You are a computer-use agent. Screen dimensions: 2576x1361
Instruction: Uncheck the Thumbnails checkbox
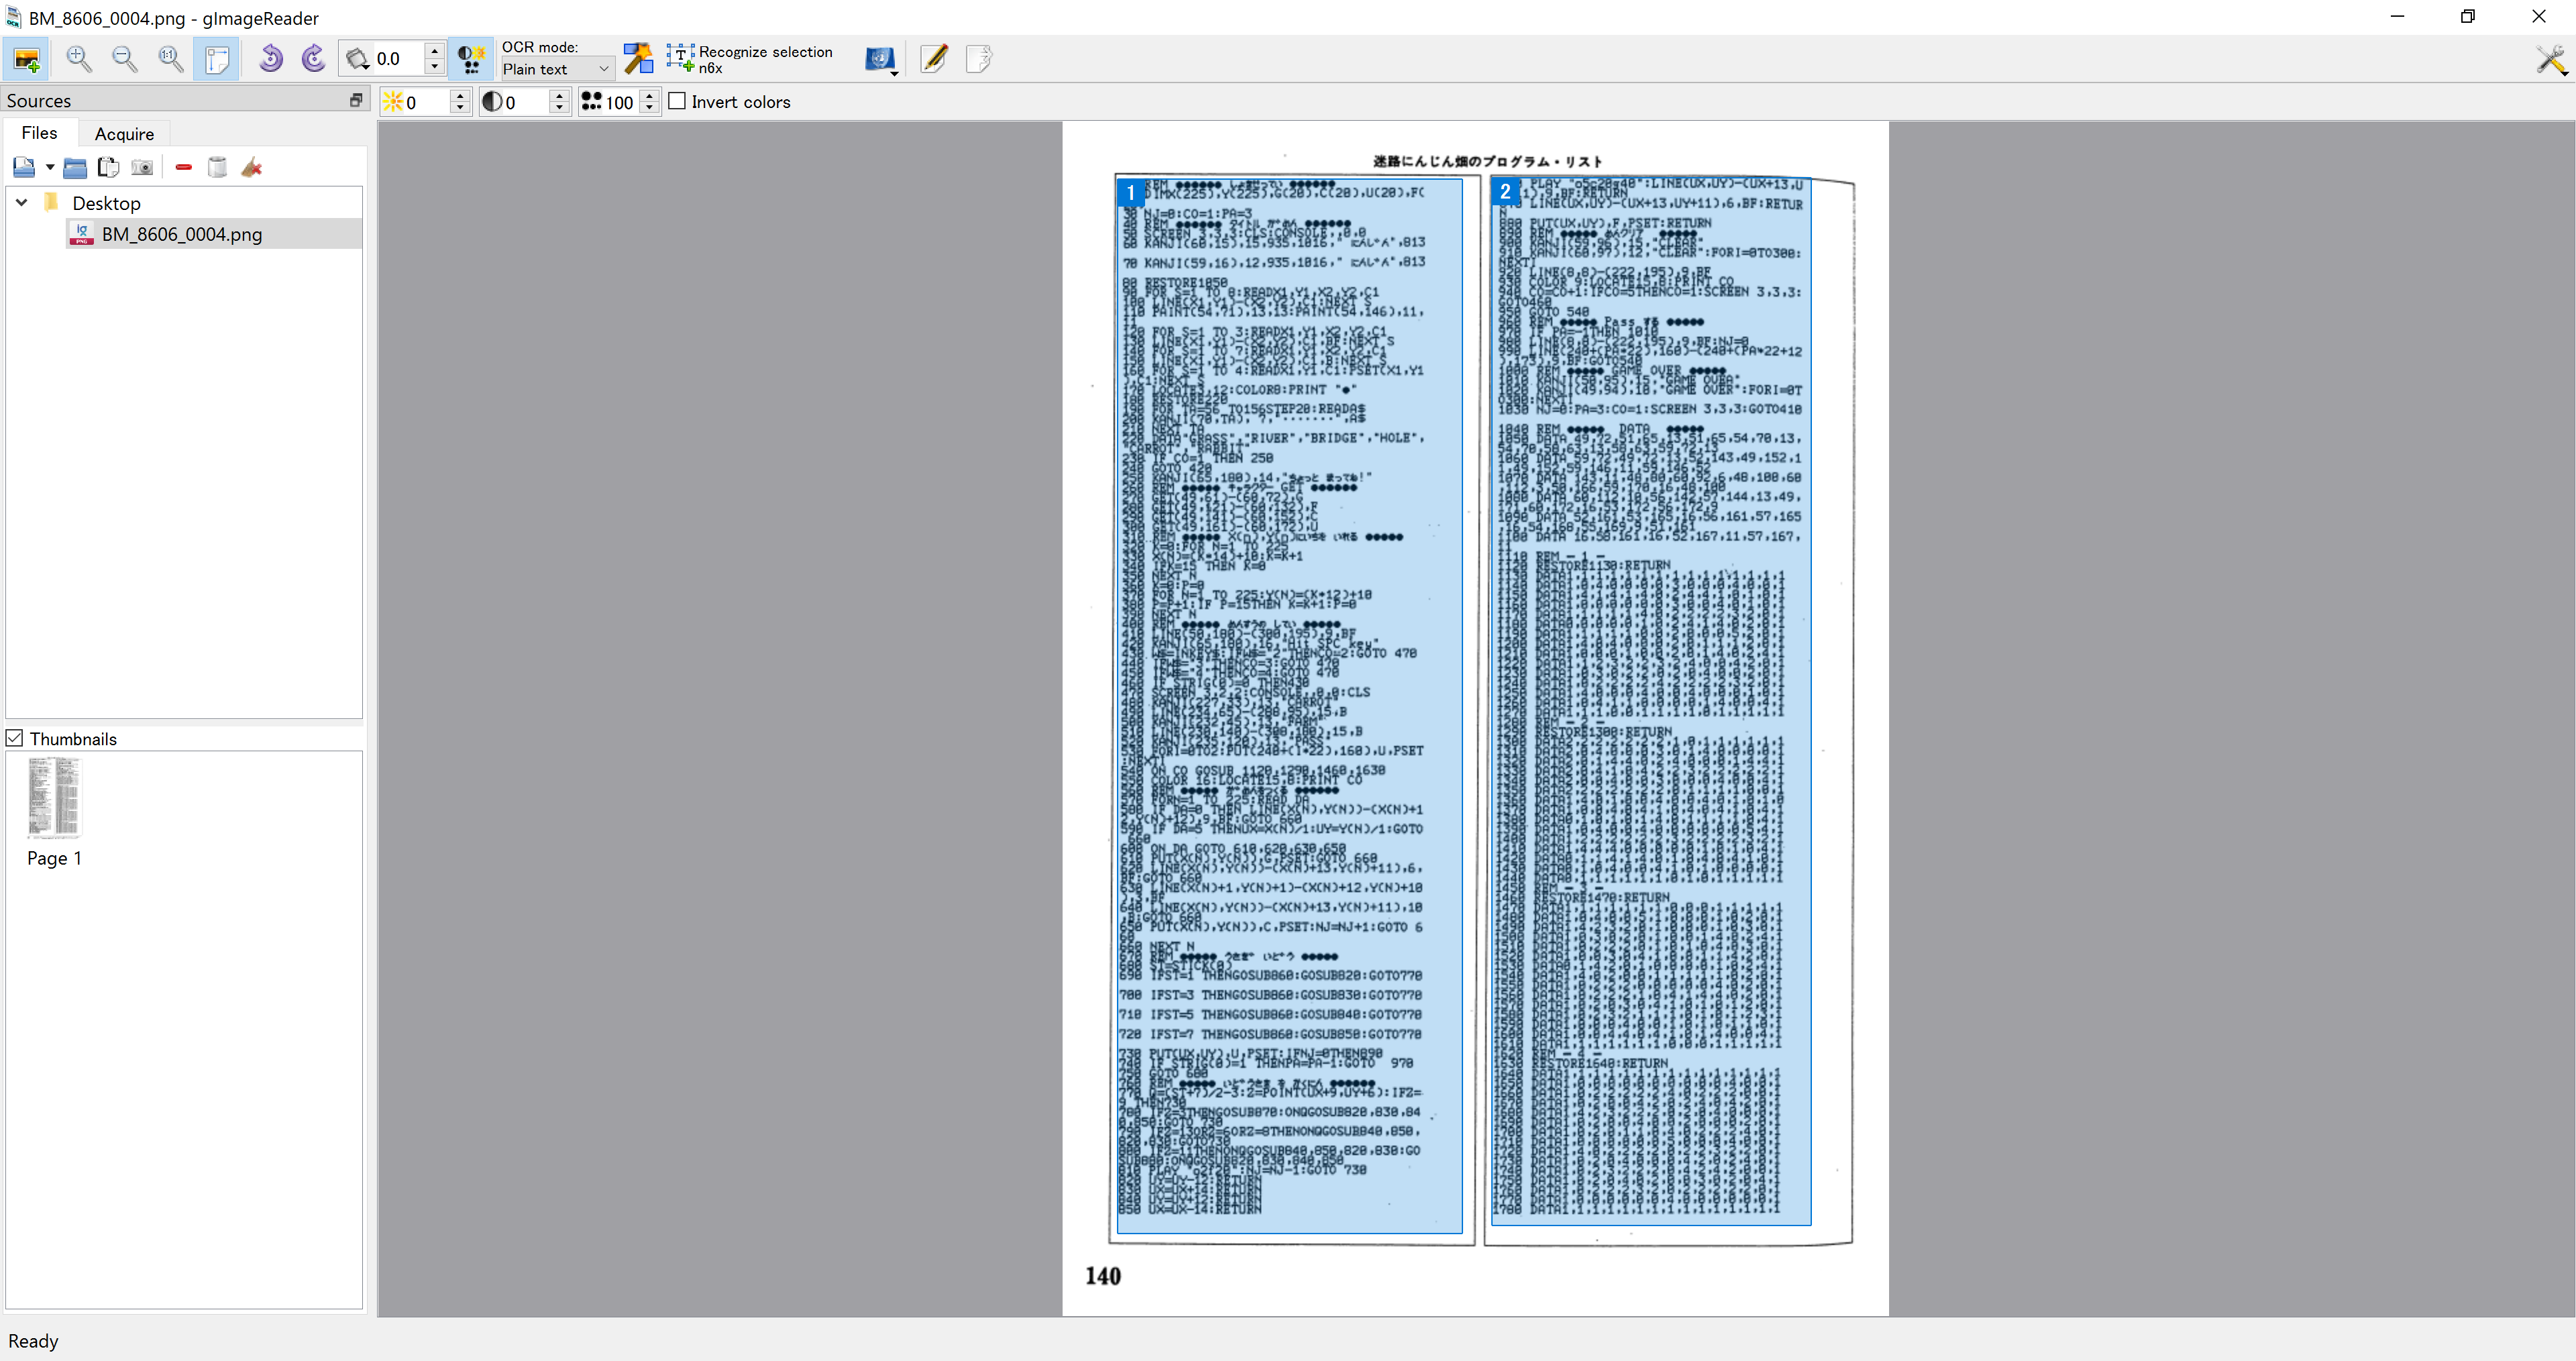(15, 738)
